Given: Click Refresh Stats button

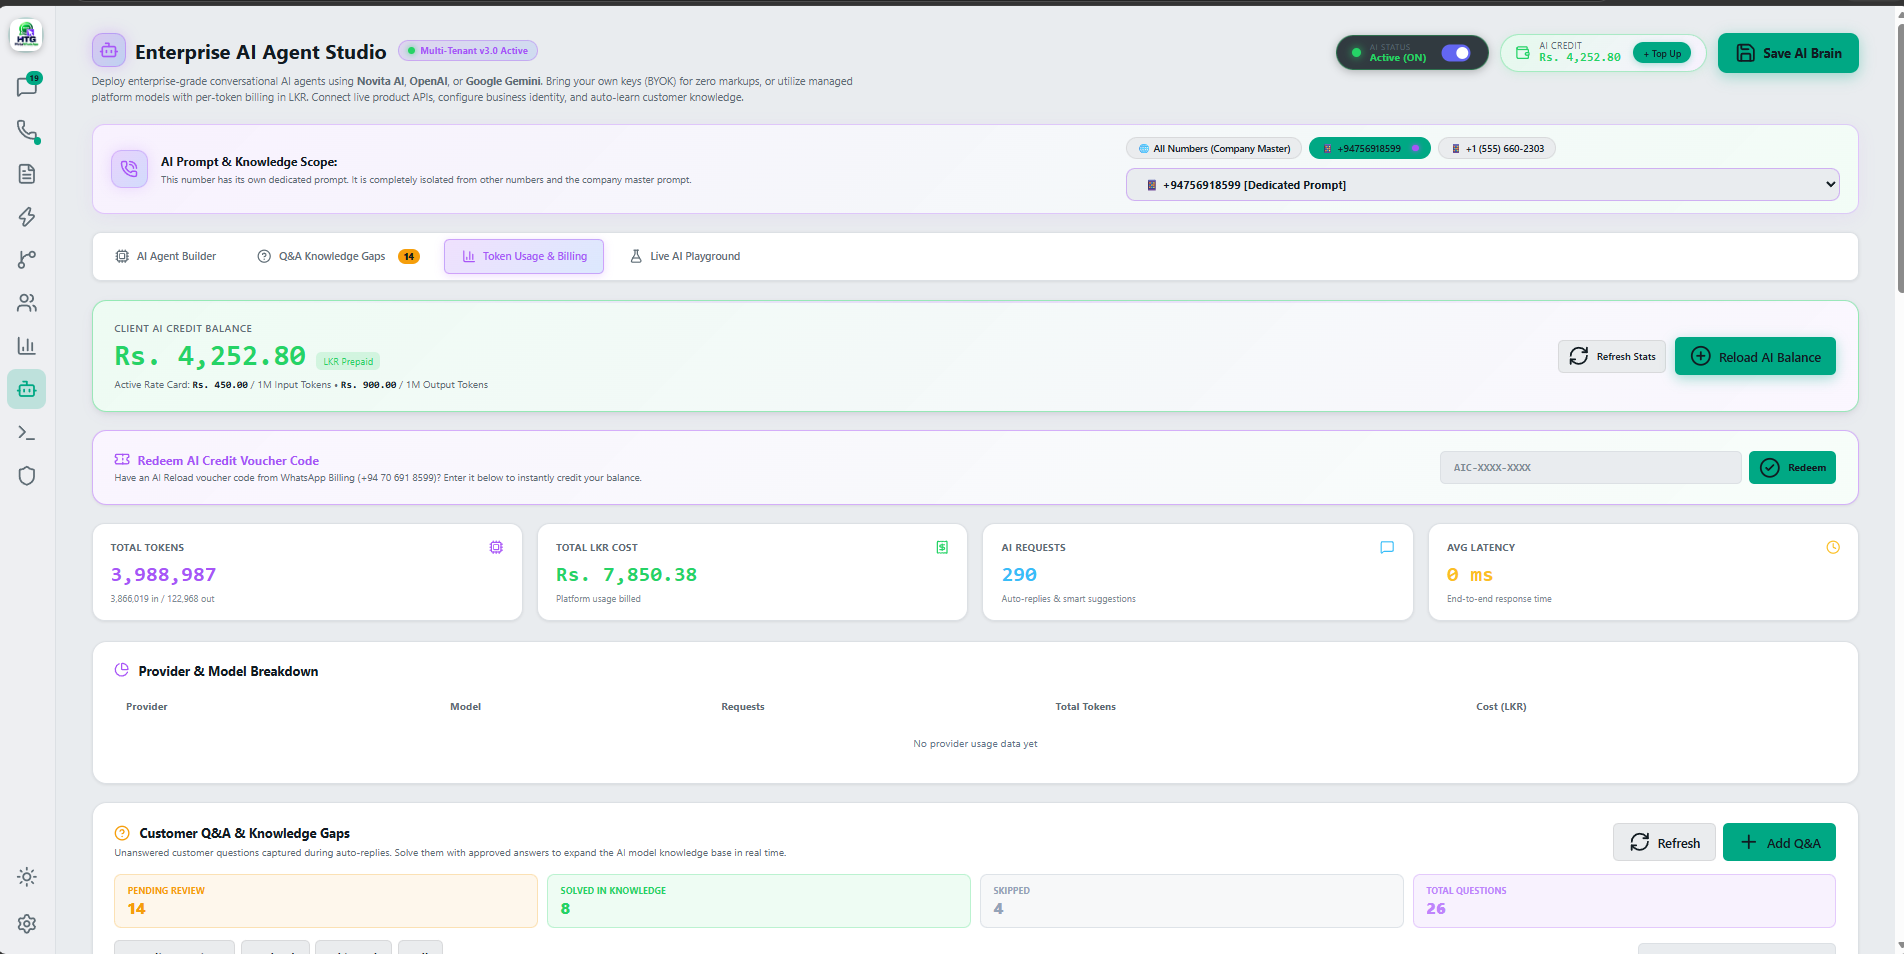Looking at the screenshot, I should pyautogui.click(x=1612, y=357).
